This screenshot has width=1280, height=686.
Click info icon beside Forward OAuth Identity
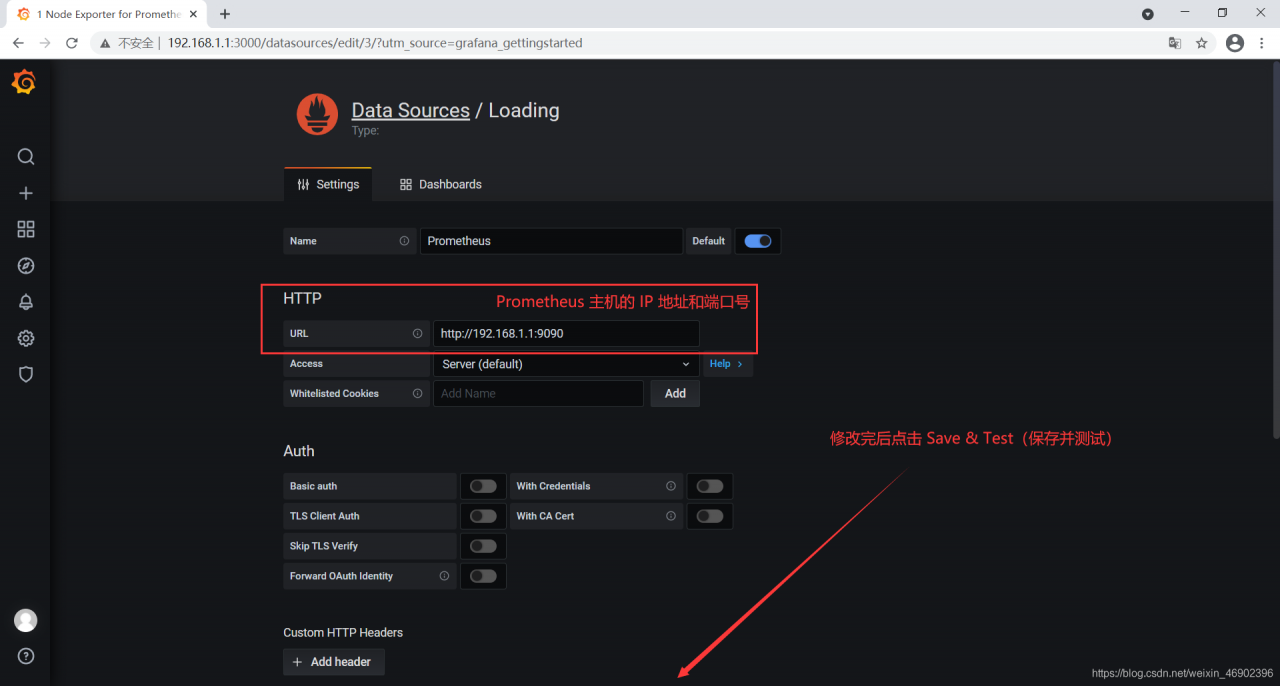[x=444, y=576]
